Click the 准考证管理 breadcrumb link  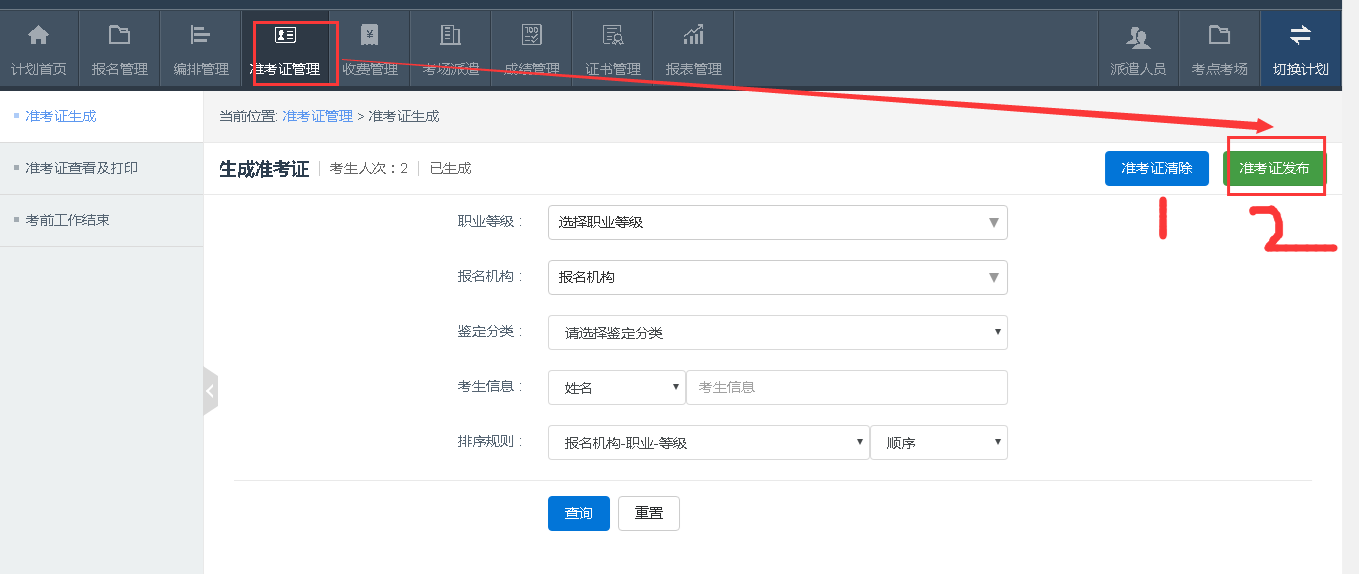click(x=317, y=116)
